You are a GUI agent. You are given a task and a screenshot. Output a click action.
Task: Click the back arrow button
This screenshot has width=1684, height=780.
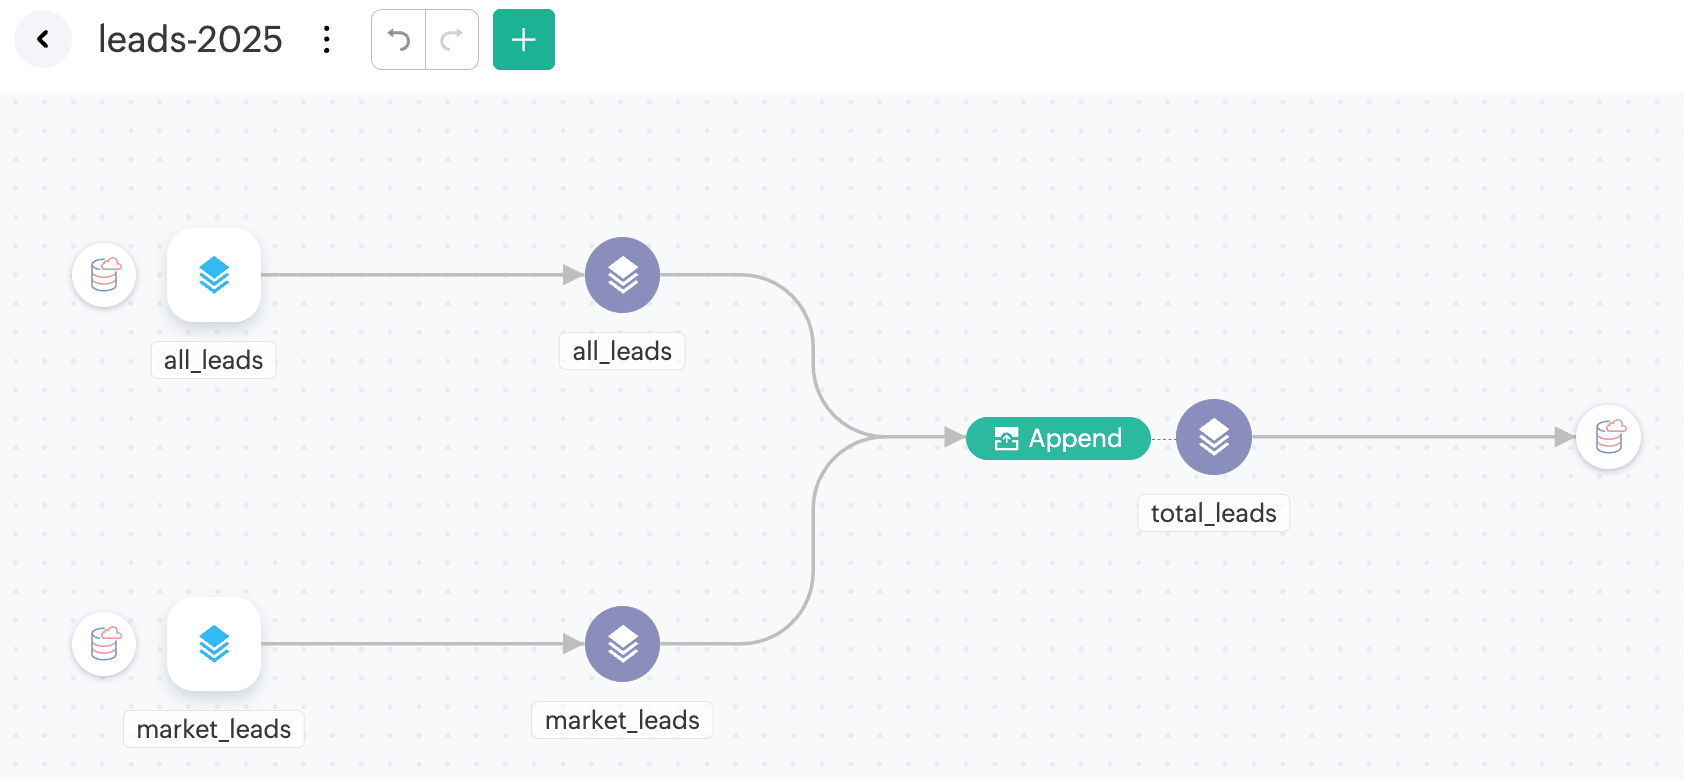(x=43, y=39)
